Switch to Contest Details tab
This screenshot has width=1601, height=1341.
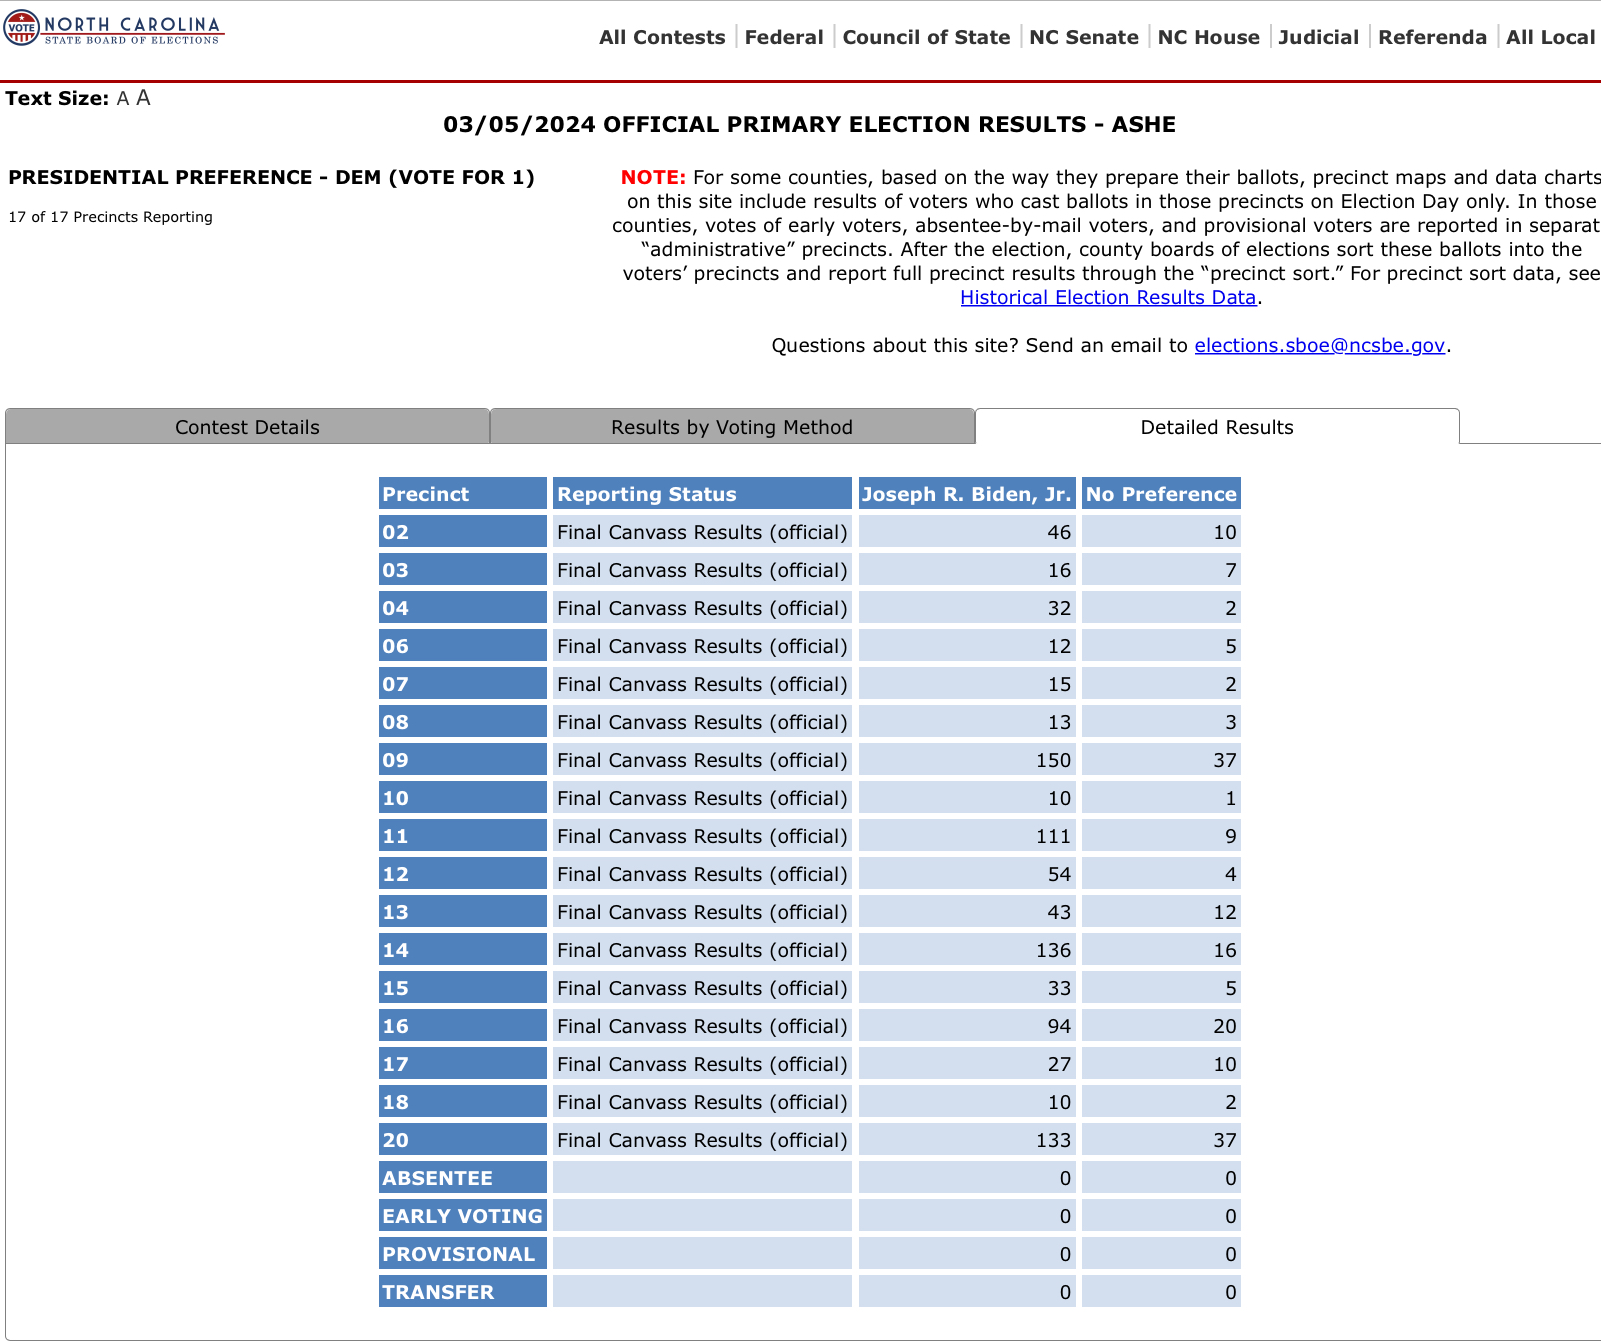[x=247, y=427]
